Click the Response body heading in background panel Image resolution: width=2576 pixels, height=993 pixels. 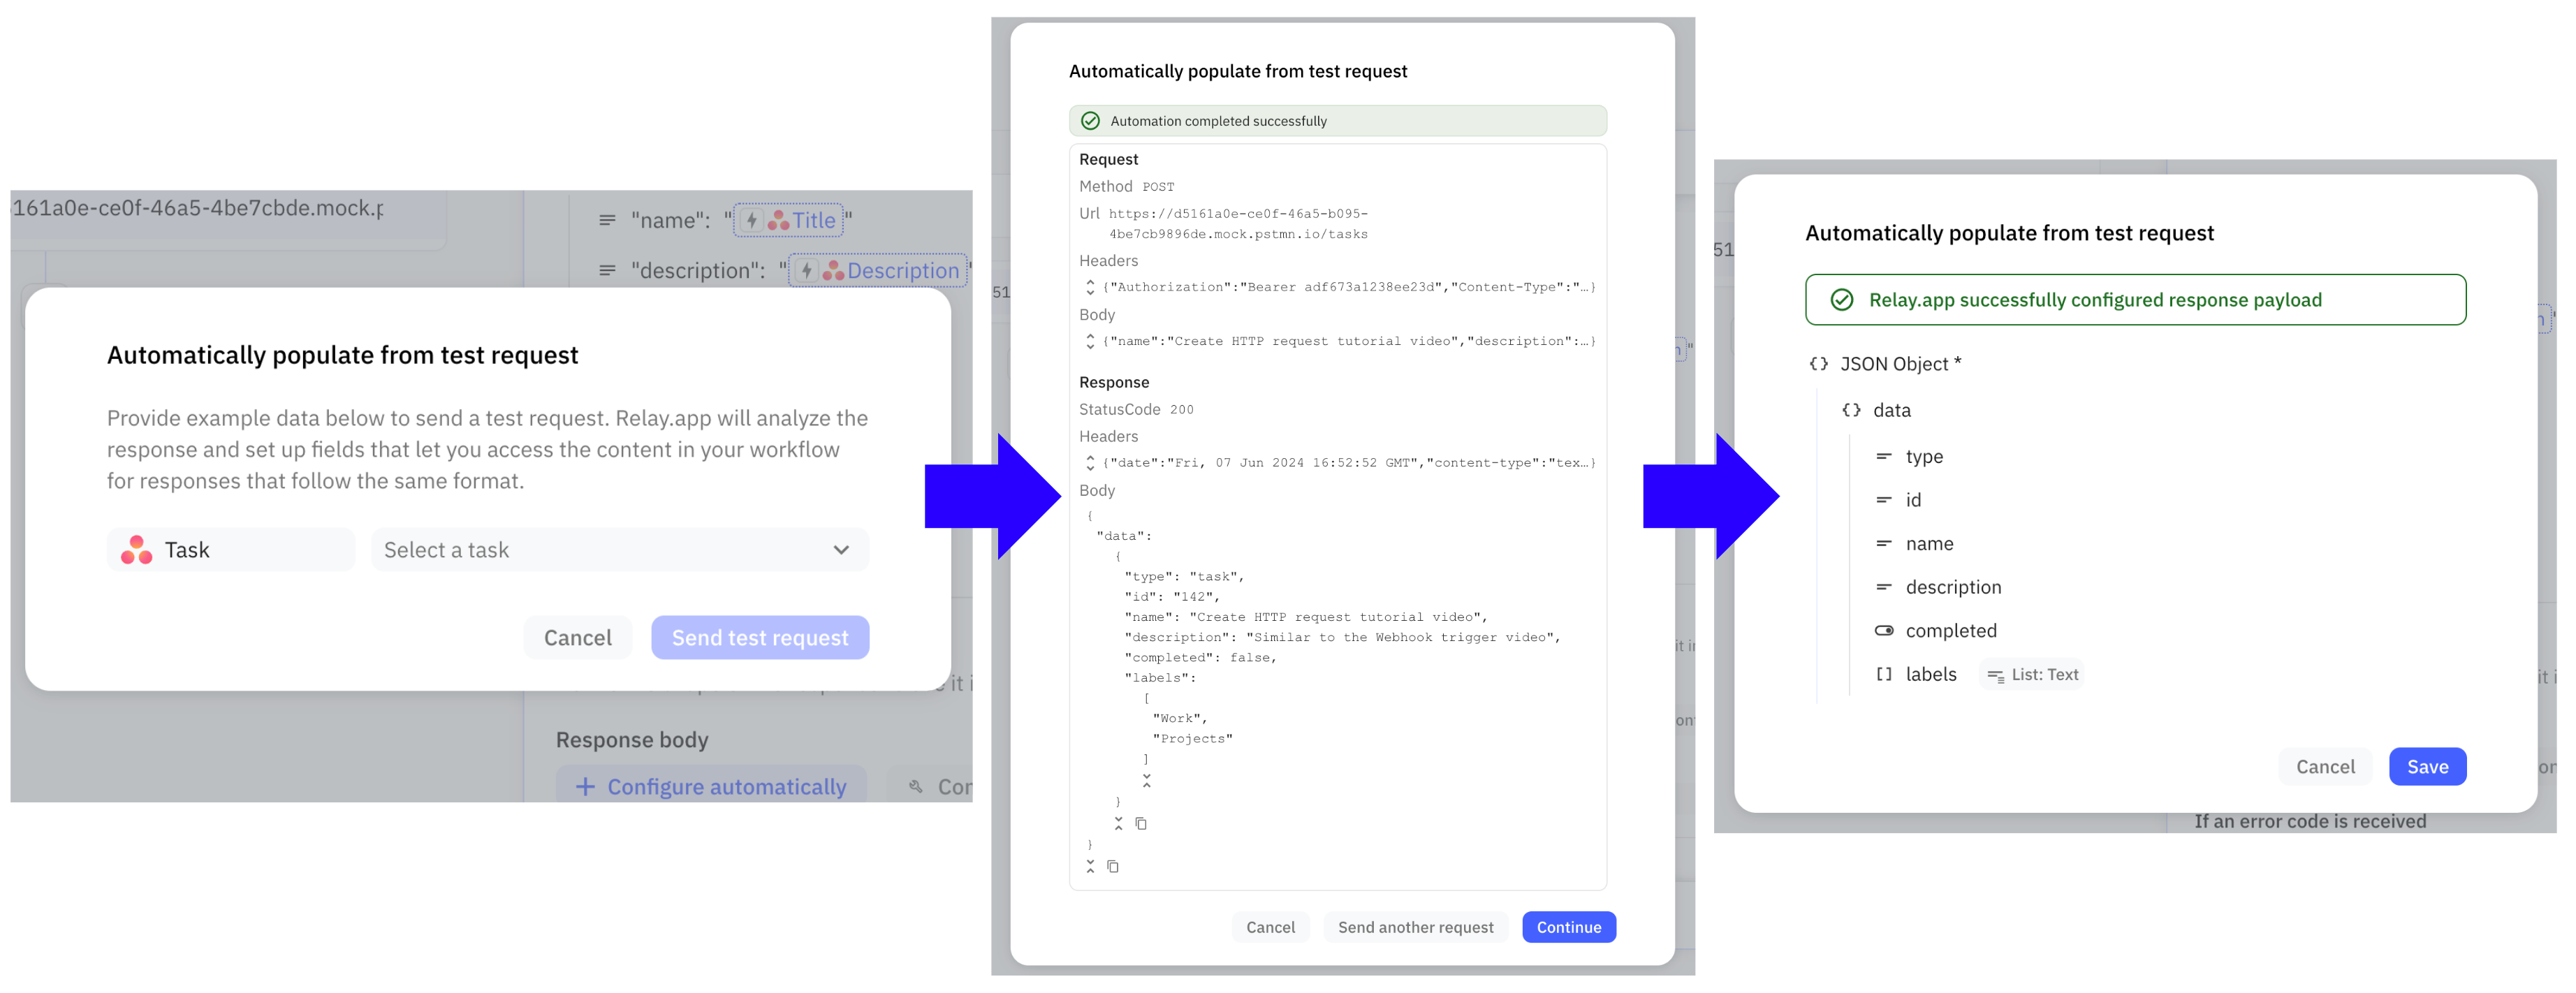point(631,740)
